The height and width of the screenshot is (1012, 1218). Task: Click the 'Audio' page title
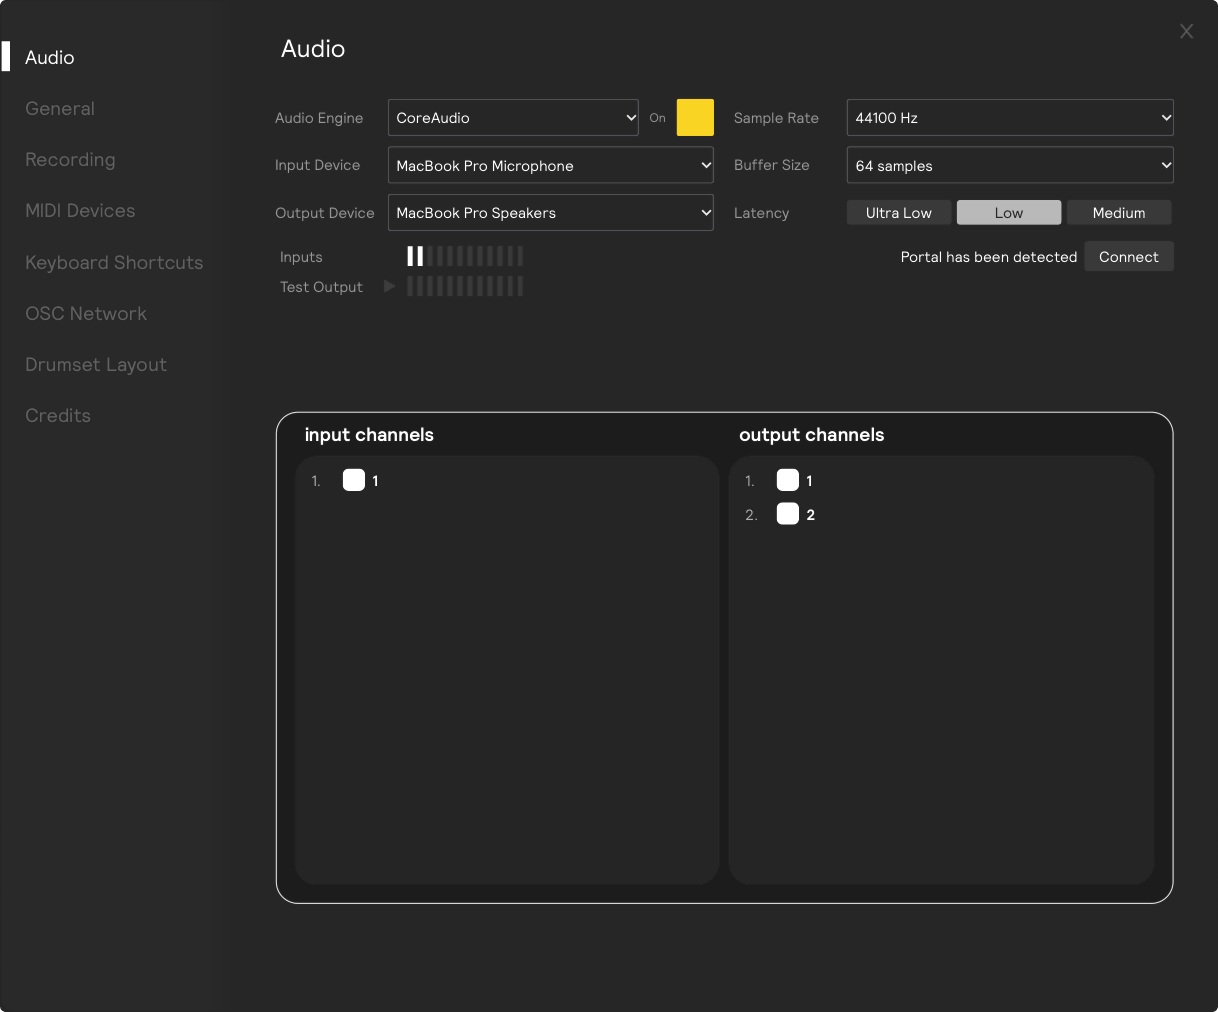click(313, 49)
